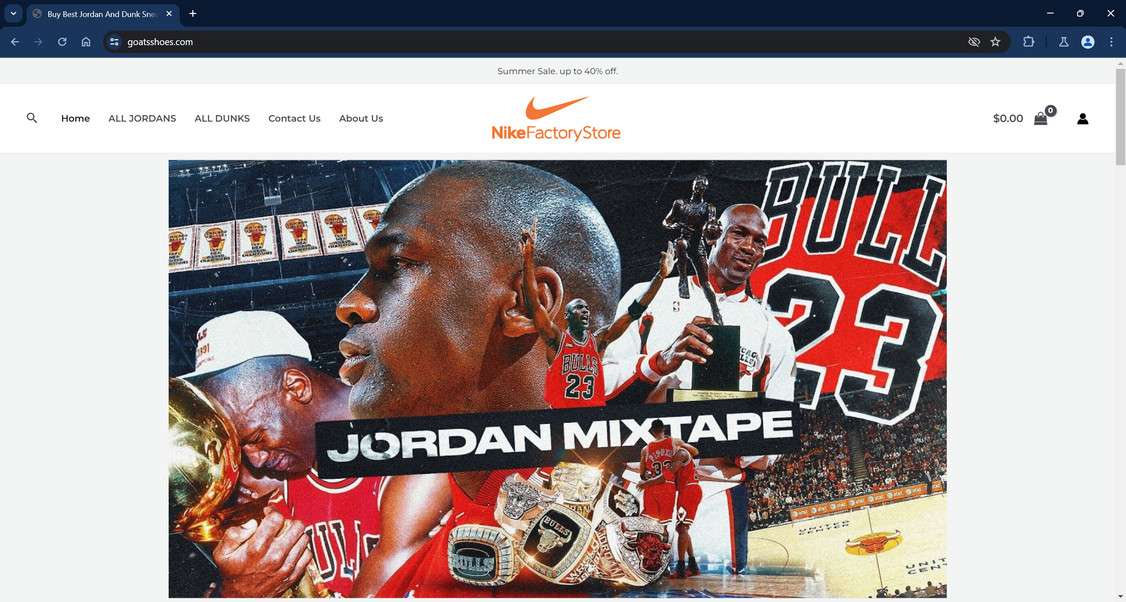Open the browser three-dot menu
Viewport: 1126px width, 602px height.
click(x=1111, y=42)
